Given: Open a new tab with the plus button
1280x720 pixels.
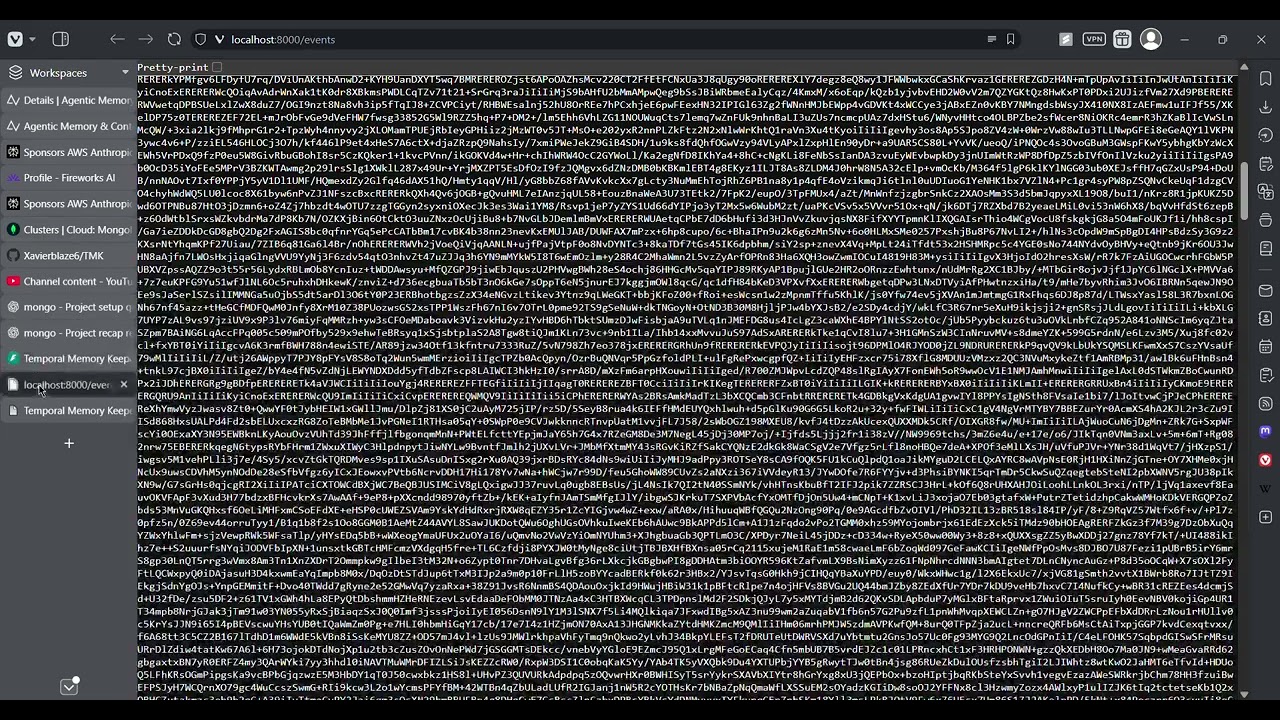Looking at the screenshot, I should pos(69,443).
